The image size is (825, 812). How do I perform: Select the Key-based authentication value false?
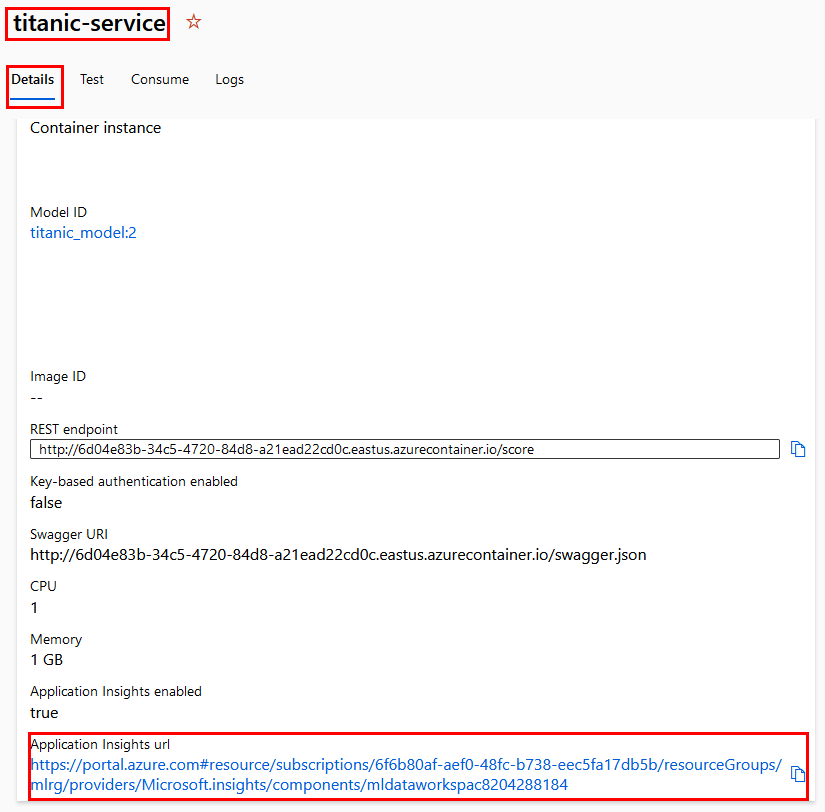pyautogui.click(x=46, y=502)
